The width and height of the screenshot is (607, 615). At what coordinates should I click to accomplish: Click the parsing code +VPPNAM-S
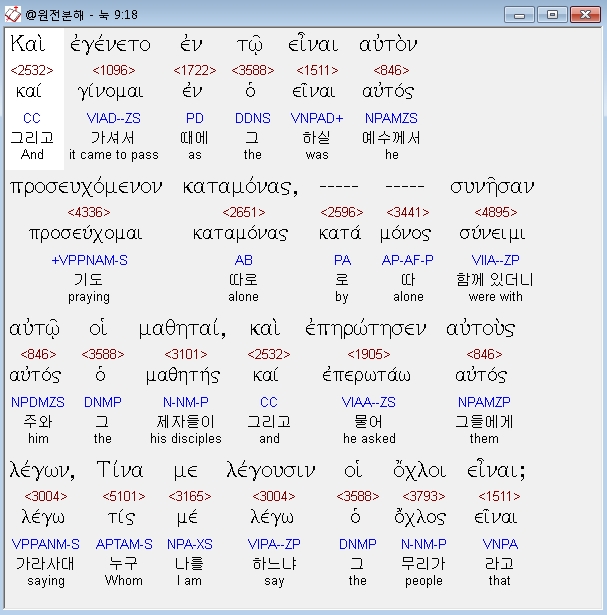point(89,260)
